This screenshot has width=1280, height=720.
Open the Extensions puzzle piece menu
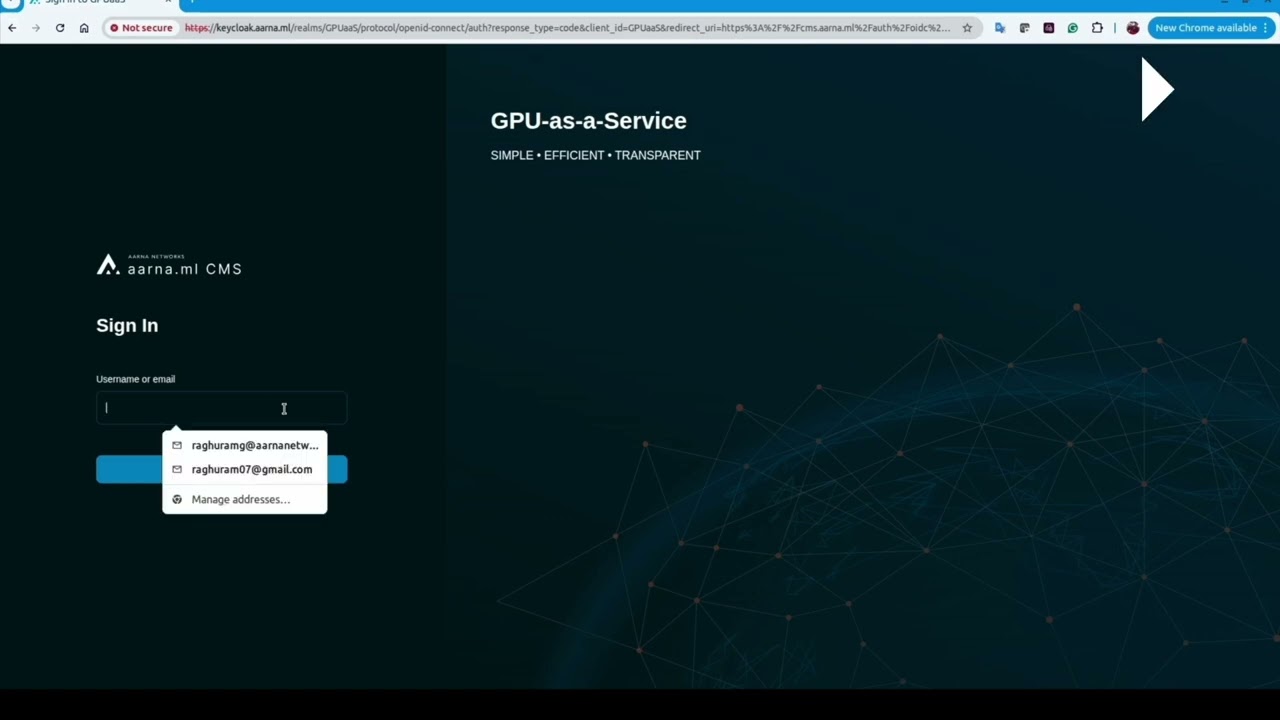[1097, 28]
